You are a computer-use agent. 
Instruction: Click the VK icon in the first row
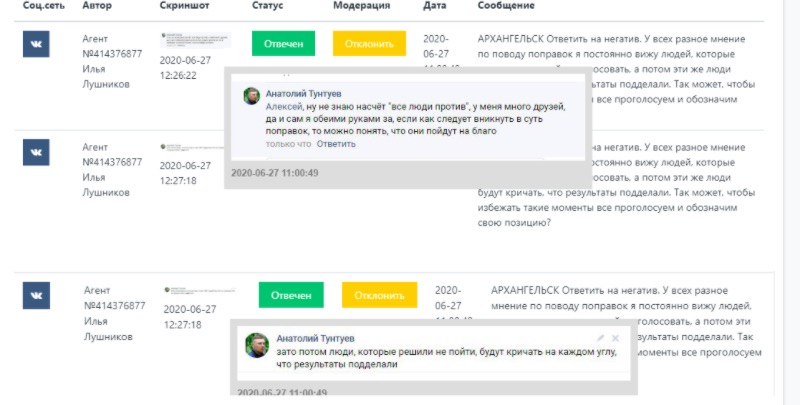(x=36, y=44)
